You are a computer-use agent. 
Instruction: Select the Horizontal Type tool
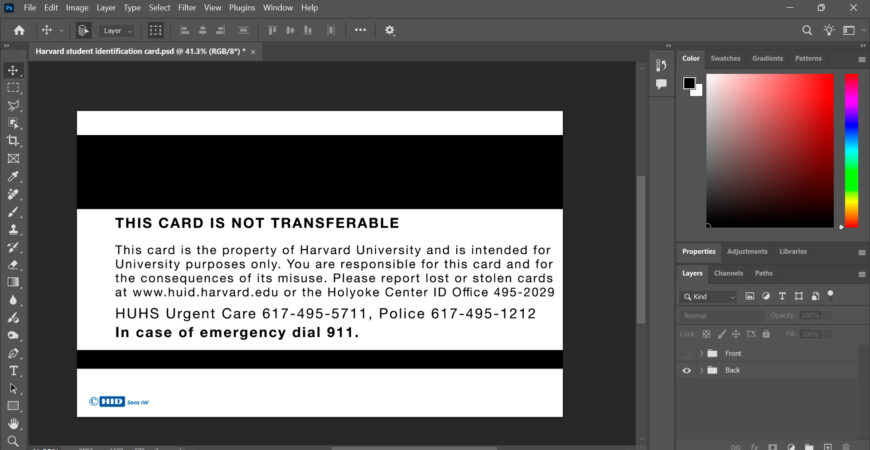(x=13, y=370)
